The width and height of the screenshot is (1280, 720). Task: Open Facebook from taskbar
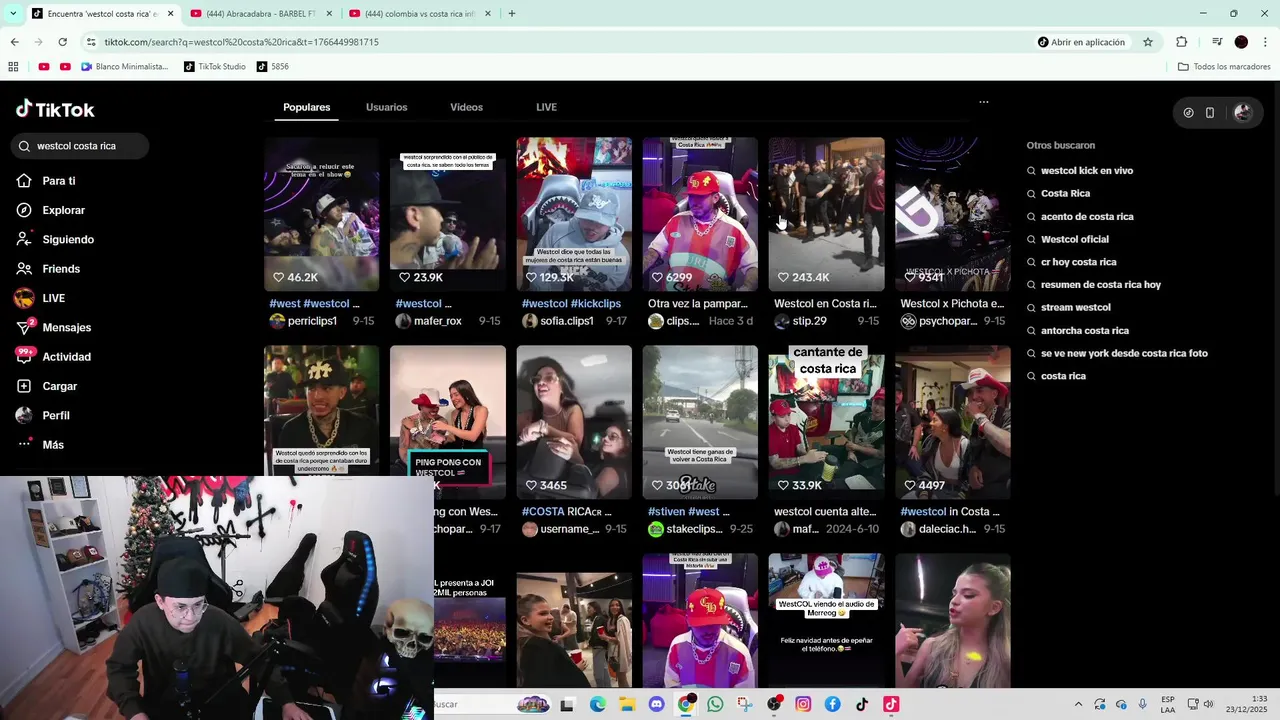(x=832, y=704)
